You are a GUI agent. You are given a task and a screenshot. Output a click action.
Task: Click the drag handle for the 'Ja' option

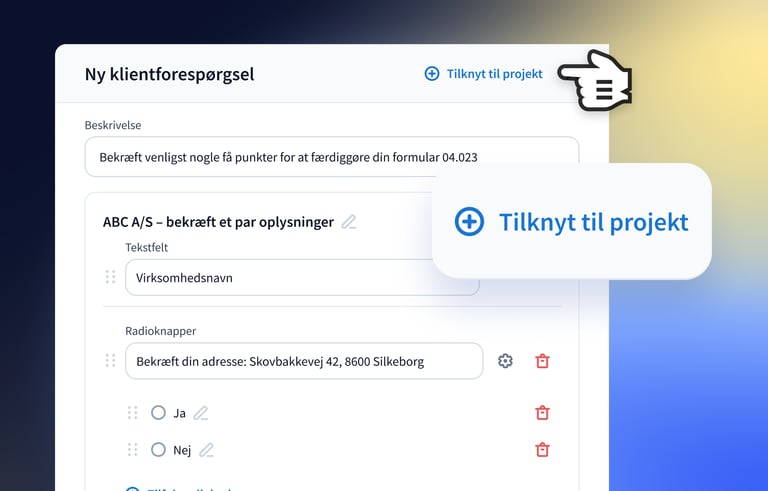tap(132, 412)
